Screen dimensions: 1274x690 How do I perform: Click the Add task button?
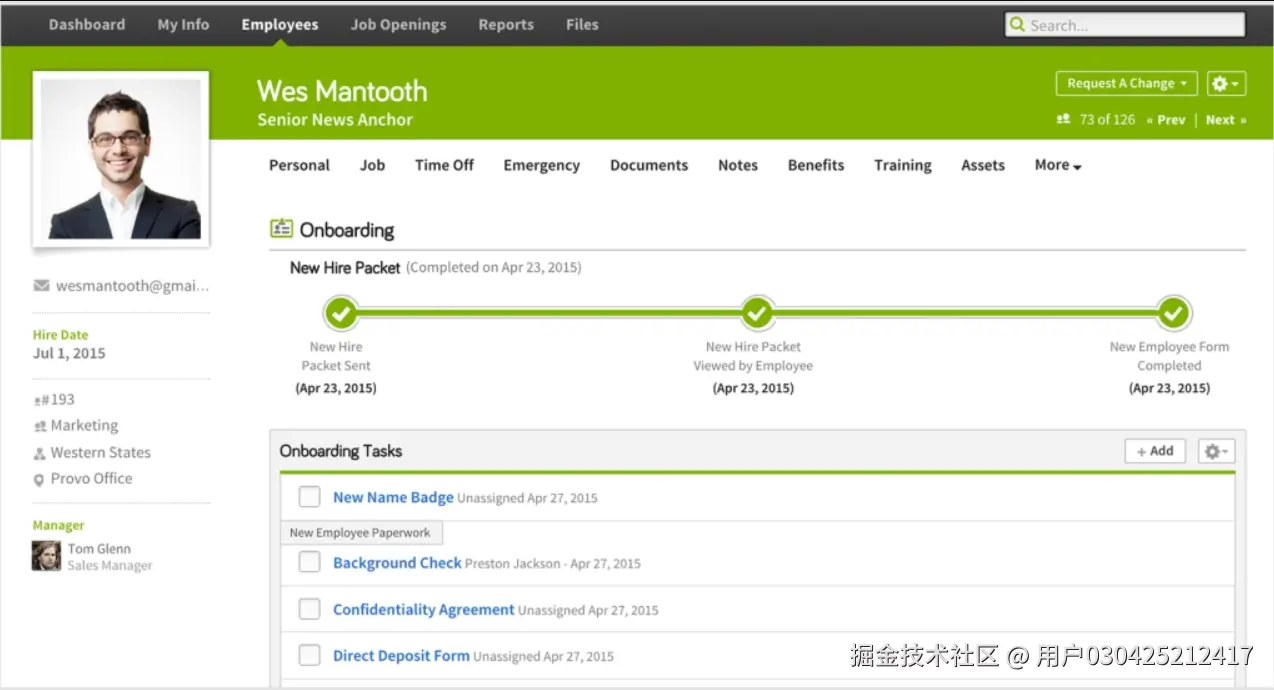[1155, 451]
